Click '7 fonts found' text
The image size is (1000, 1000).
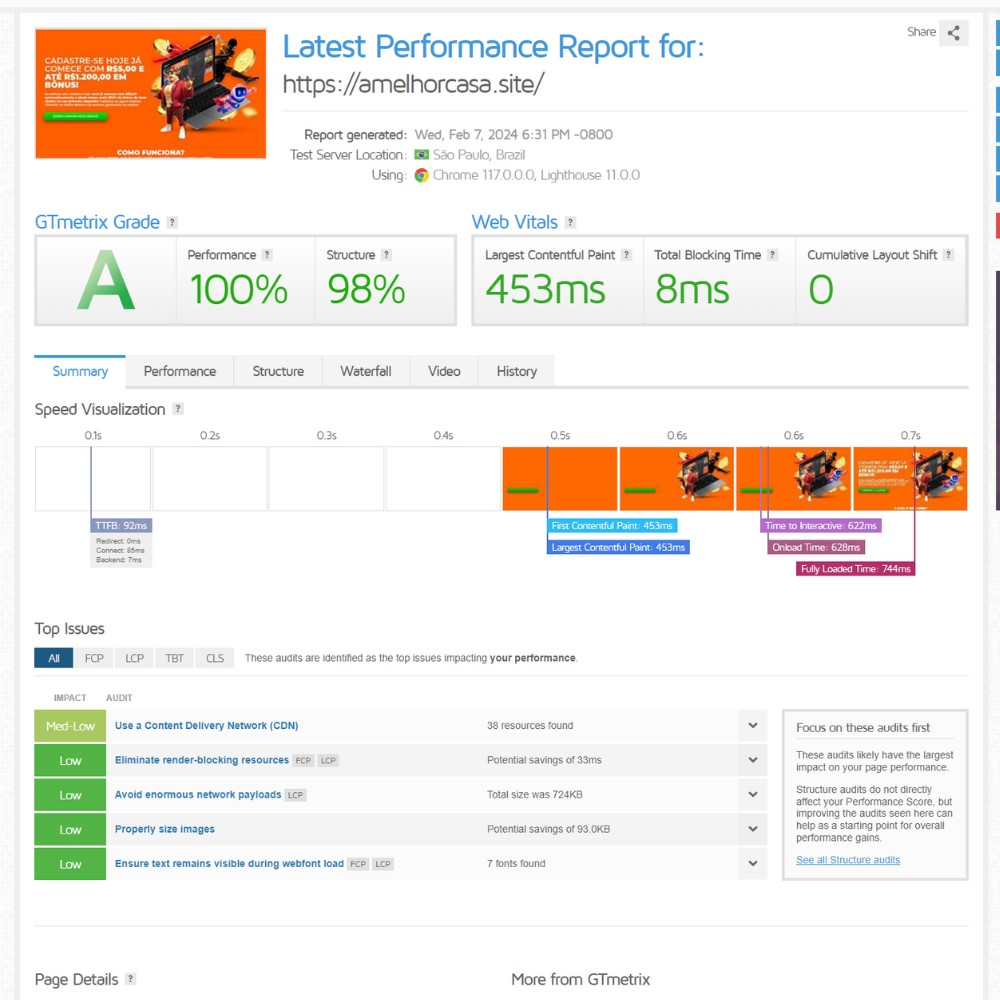coord(516,864)
